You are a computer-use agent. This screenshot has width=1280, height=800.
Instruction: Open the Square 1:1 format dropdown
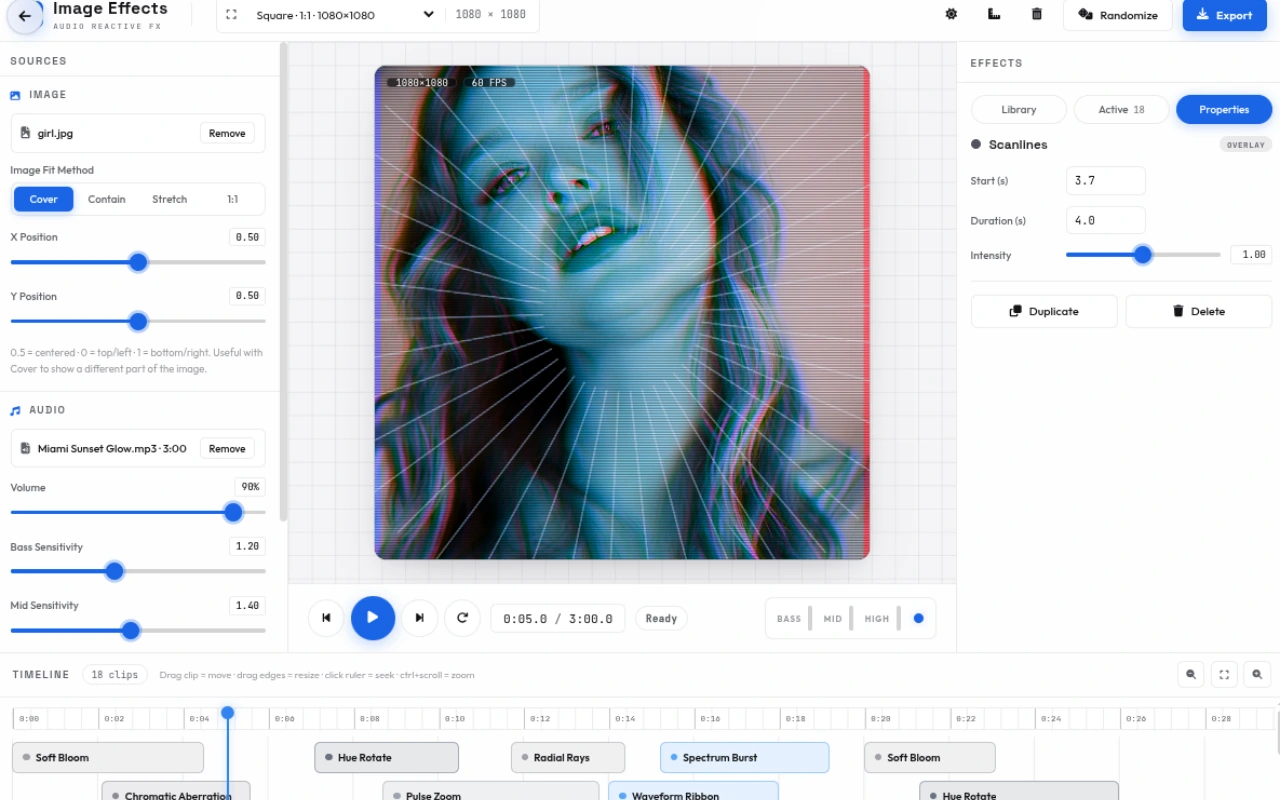coord(344,15)
